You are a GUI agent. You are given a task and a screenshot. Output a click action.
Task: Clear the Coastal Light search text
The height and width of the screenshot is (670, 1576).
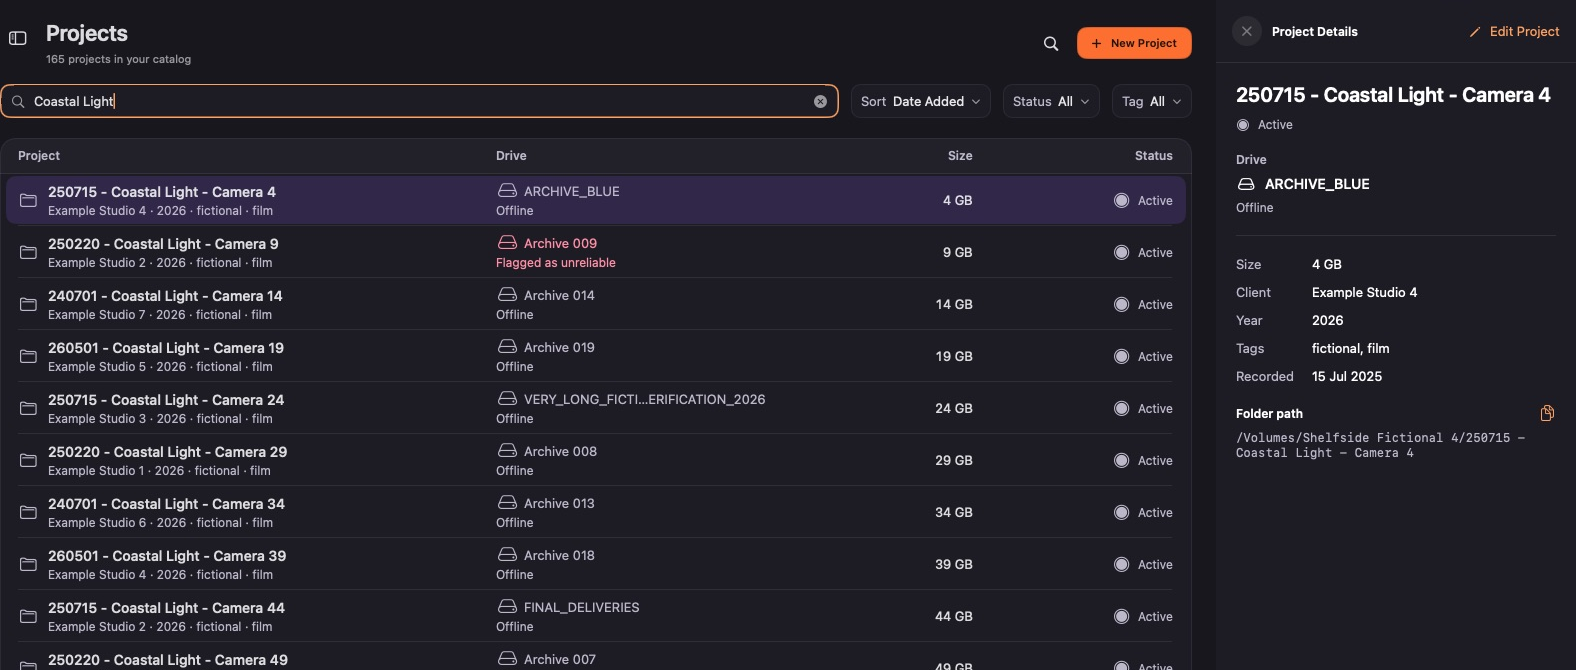[x=820, y=101]
